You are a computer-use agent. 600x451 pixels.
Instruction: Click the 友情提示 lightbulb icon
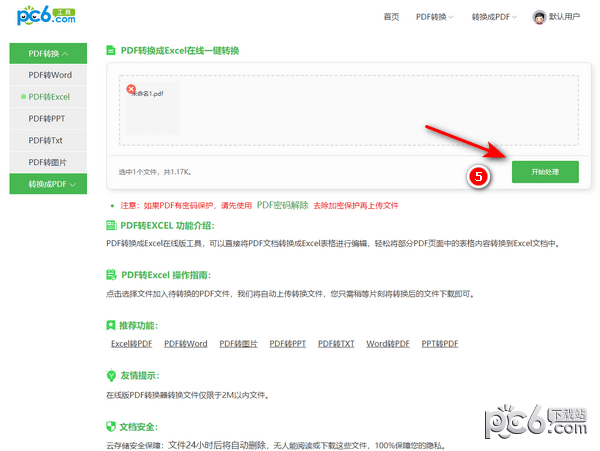(x=111, y=376)
